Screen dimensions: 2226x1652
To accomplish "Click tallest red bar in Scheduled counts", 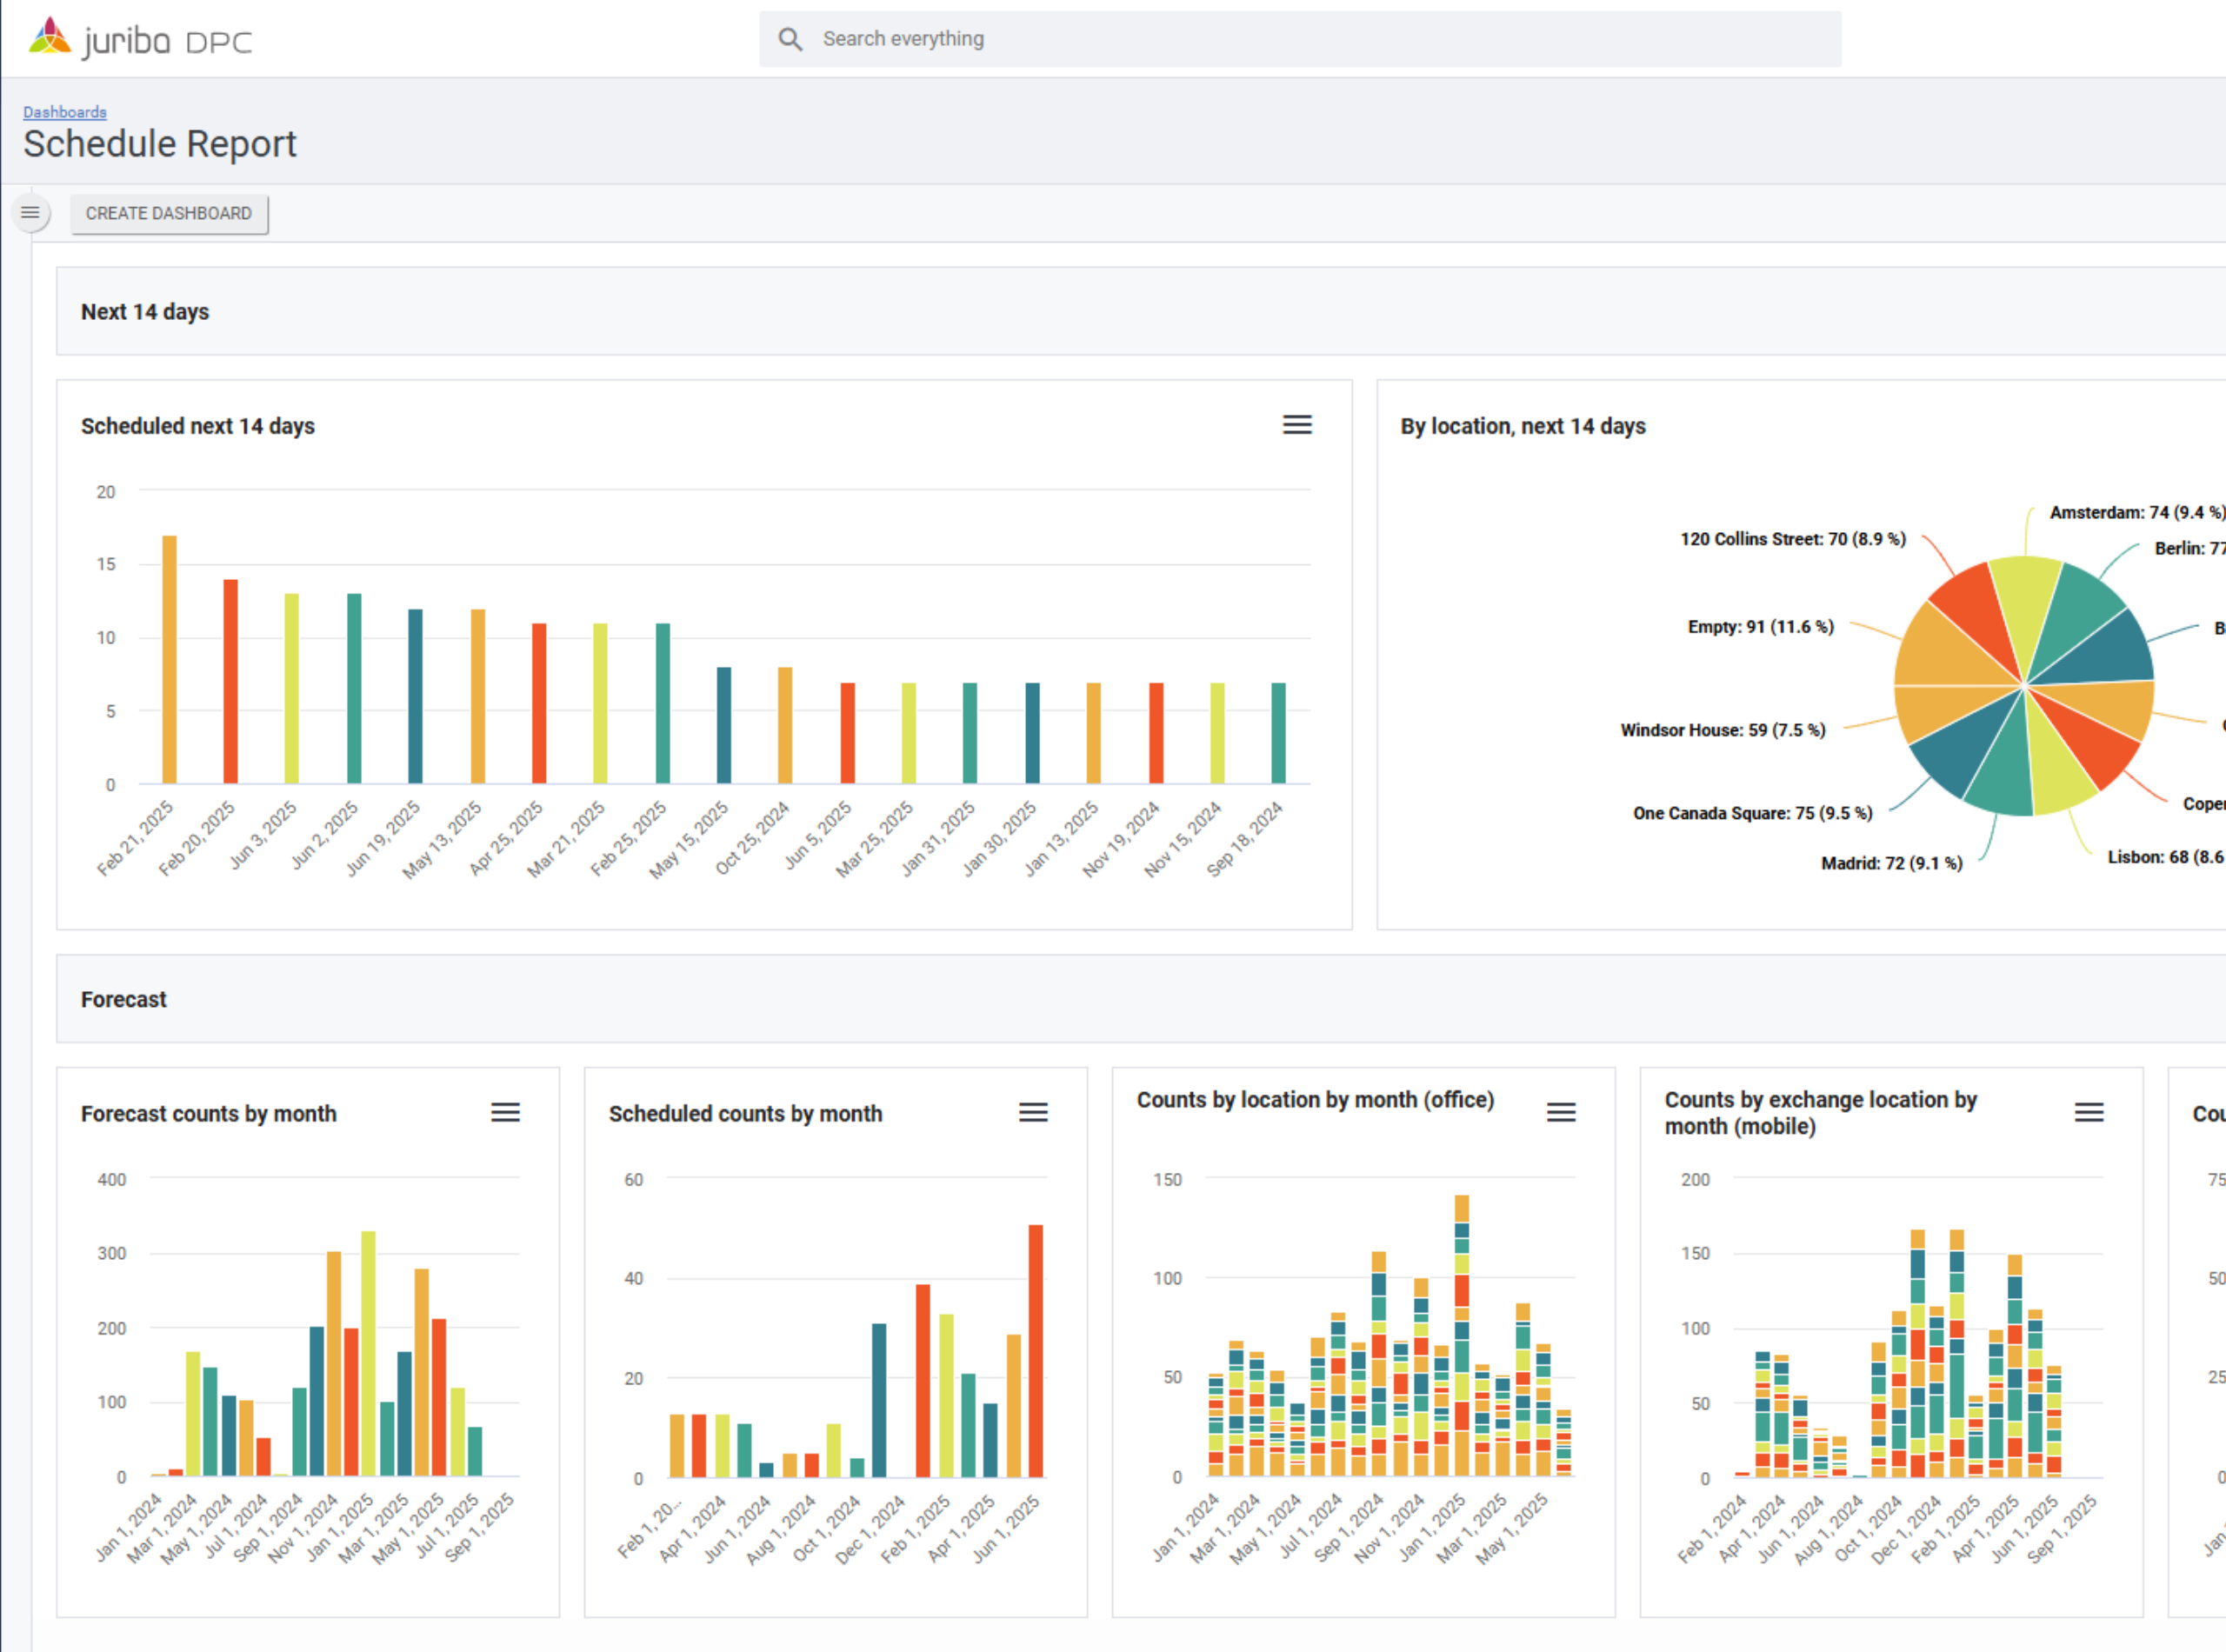I will pos(1035,1350).
